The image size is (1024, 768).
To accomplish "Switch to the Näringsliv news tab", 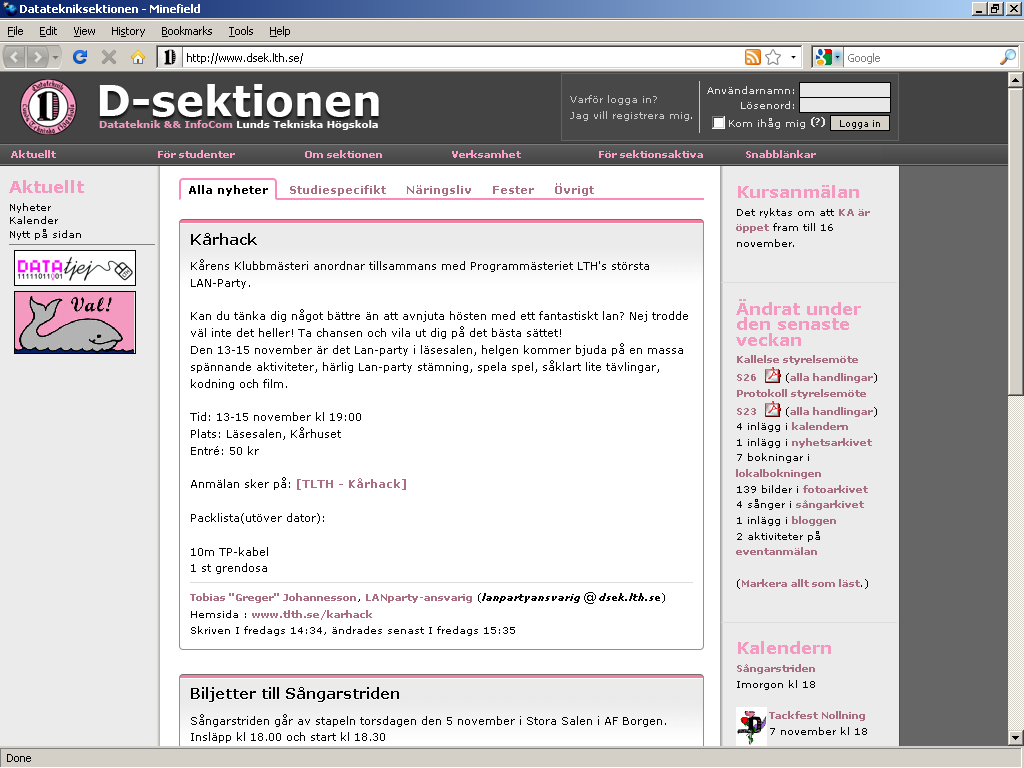I will click(x=438, y=189).
